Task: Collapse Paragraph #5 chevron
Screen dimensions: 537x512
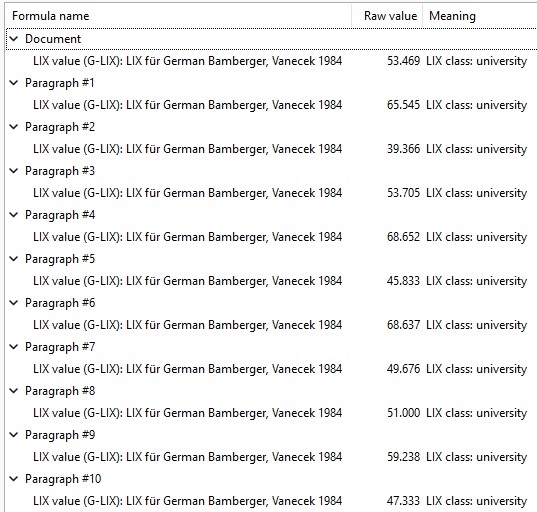Action: click(14, 259)
